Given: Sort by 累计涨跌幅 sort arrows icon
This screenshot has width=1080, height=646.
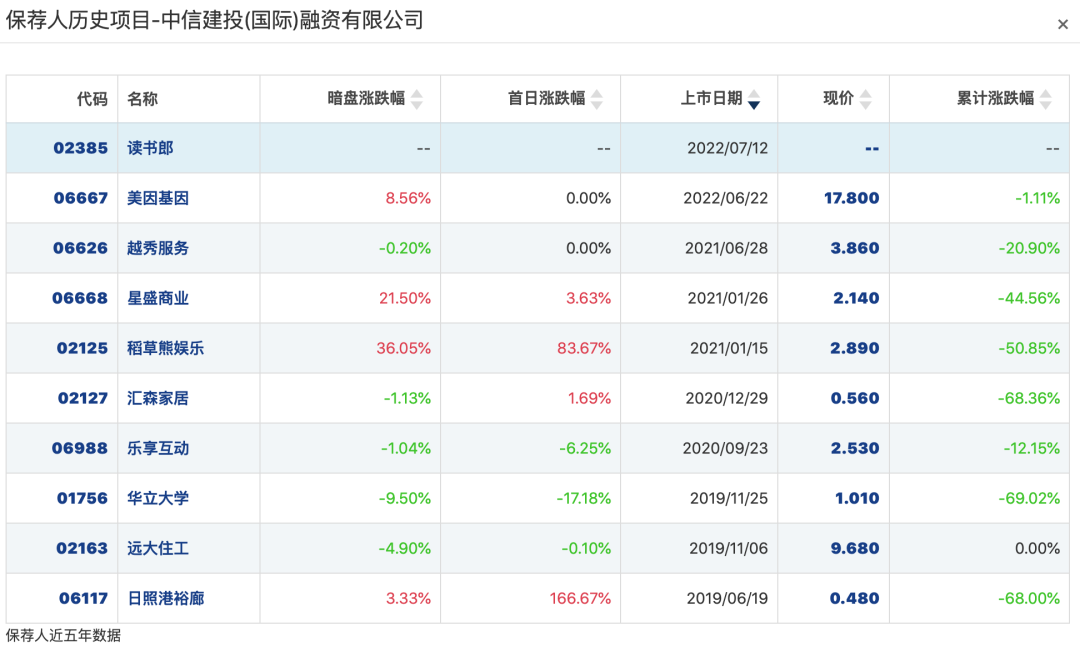Looking at the screenshot, I should point(1046,99).
